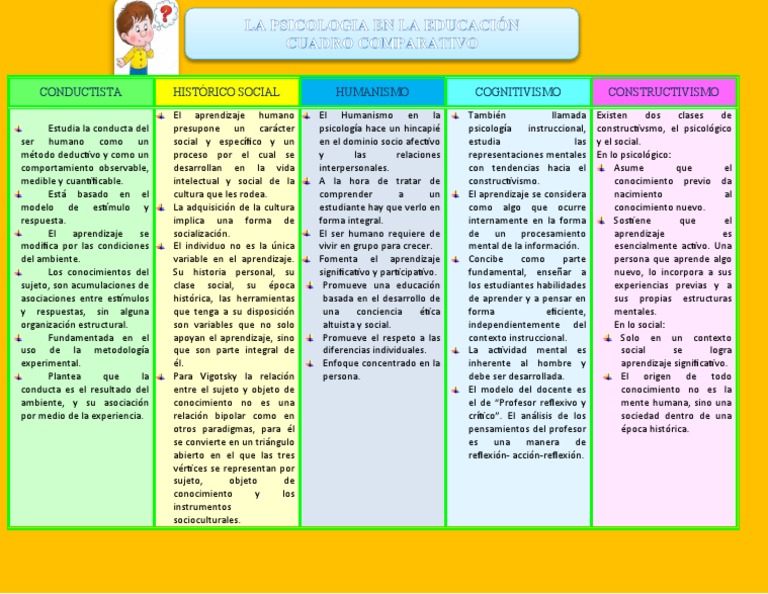Click bullet icon before 'Asume que el conocimiento'
Screen dimensions: 768x594
click(601, 168)
